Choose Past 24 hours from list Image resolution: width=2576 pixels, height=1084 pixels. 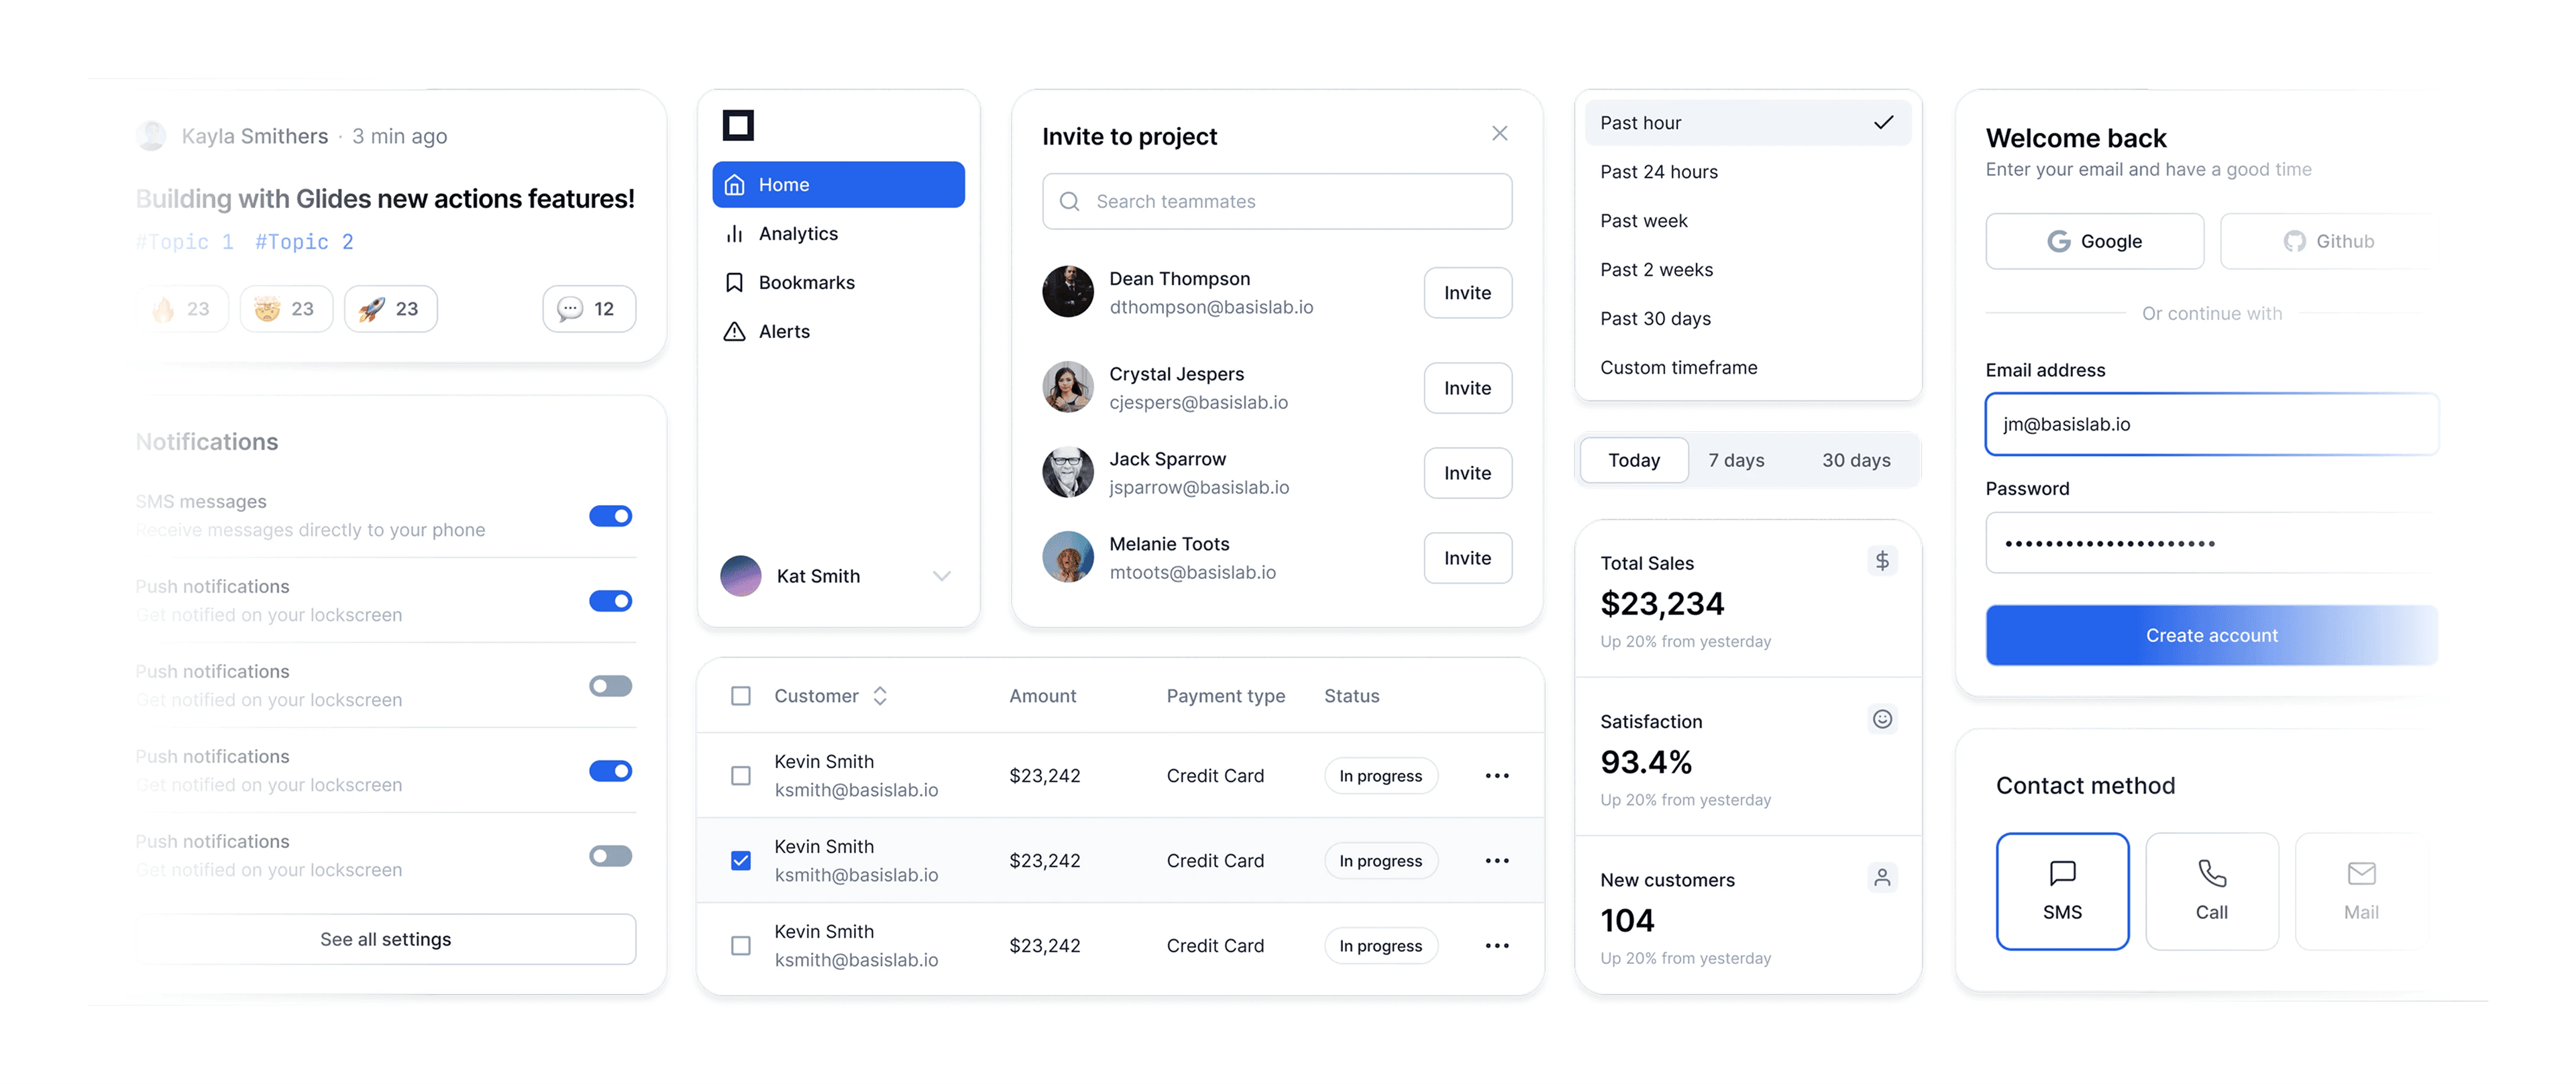1659,172
